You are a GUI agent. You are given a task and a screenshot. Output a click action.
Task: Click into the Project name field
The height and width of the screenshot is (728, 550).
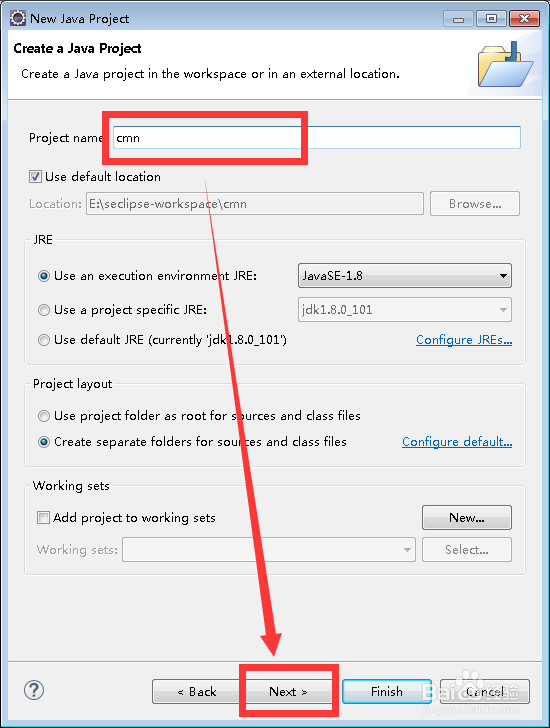[x=317, y=138]
